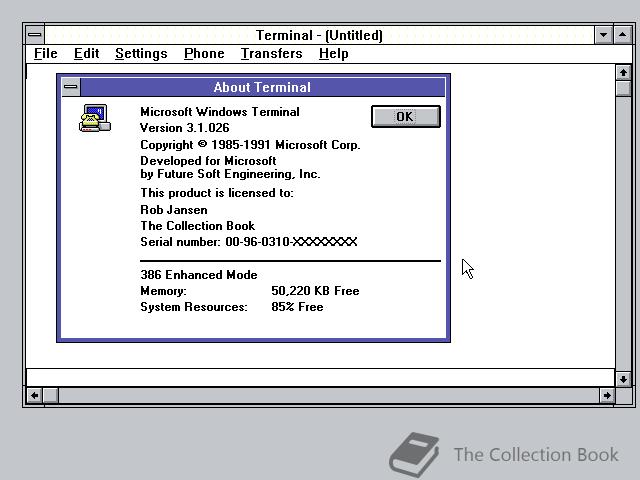Click text '386 Enhanced Mode'

pyautogui.click(x=199, y=275)
